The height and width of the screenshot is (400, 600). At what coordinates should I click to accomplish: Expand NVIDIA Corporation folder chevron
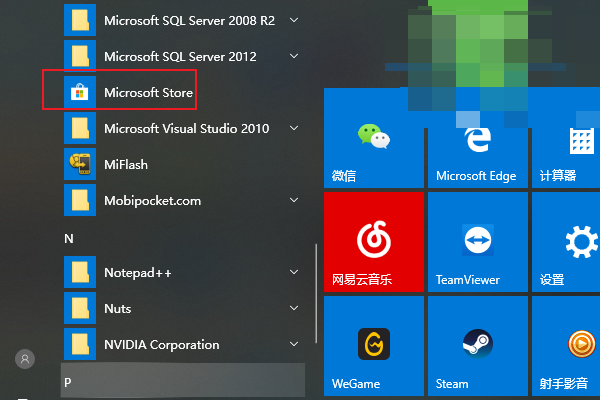pyautogui.click(x=294, y=344)
